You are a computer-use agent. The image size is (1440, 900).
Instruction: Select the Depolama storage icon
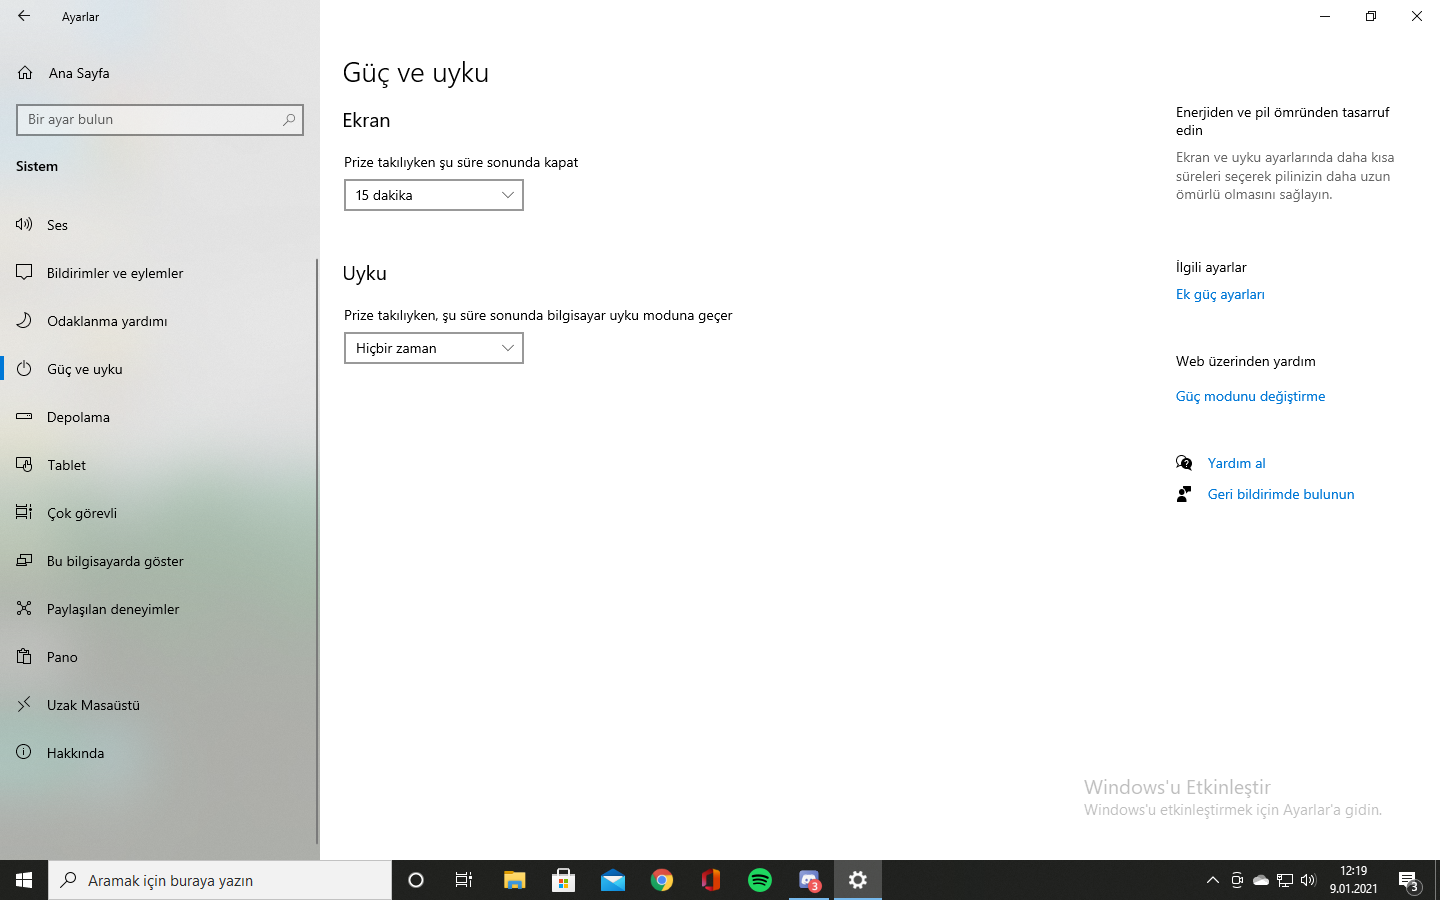click(24, 416)
